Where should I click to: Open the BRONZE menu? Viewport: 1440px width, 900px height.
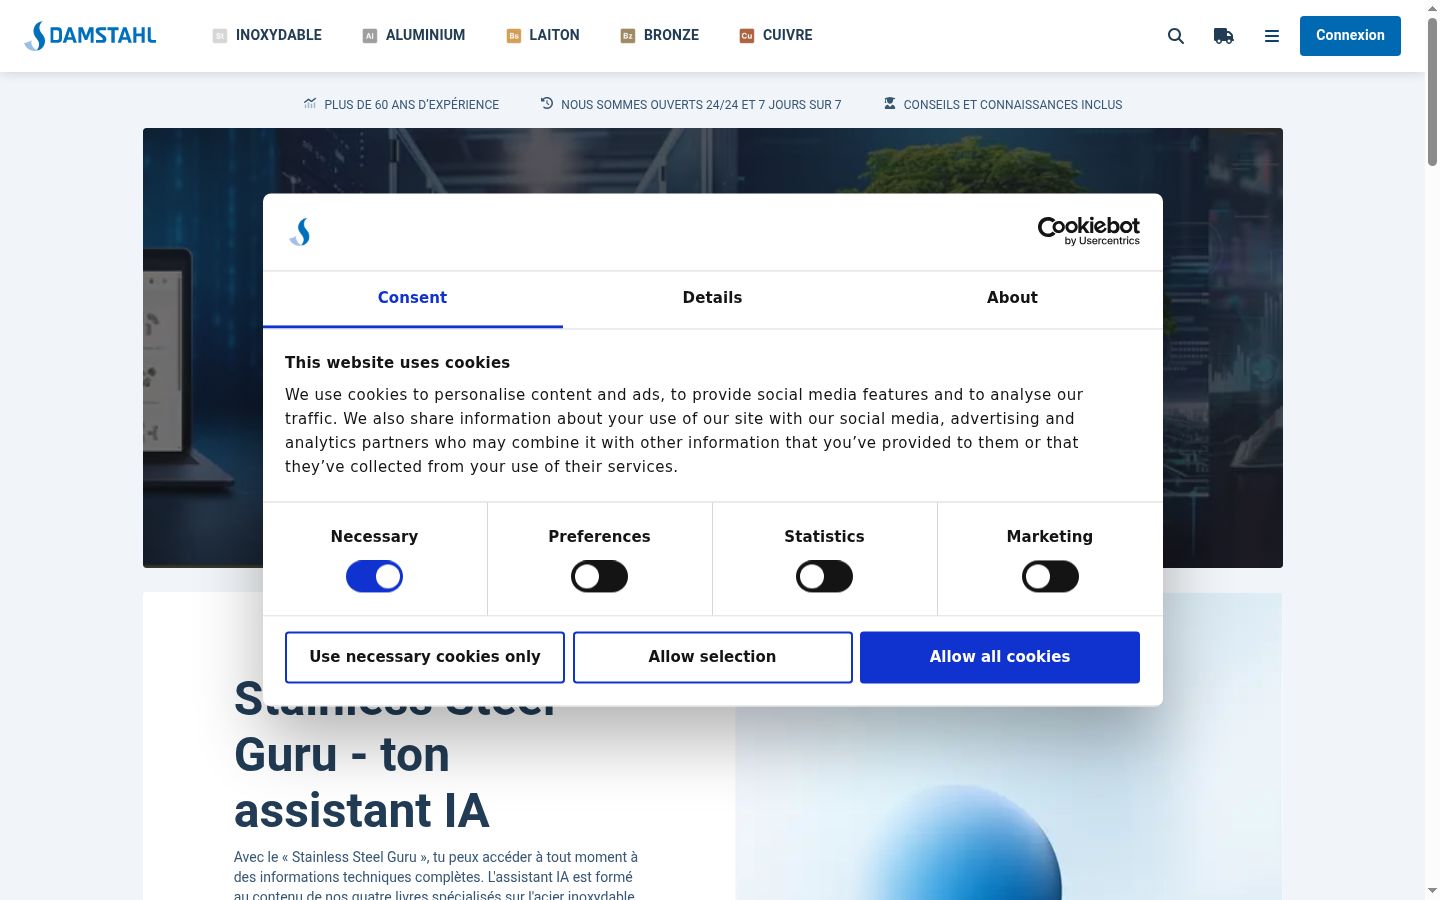671,35
